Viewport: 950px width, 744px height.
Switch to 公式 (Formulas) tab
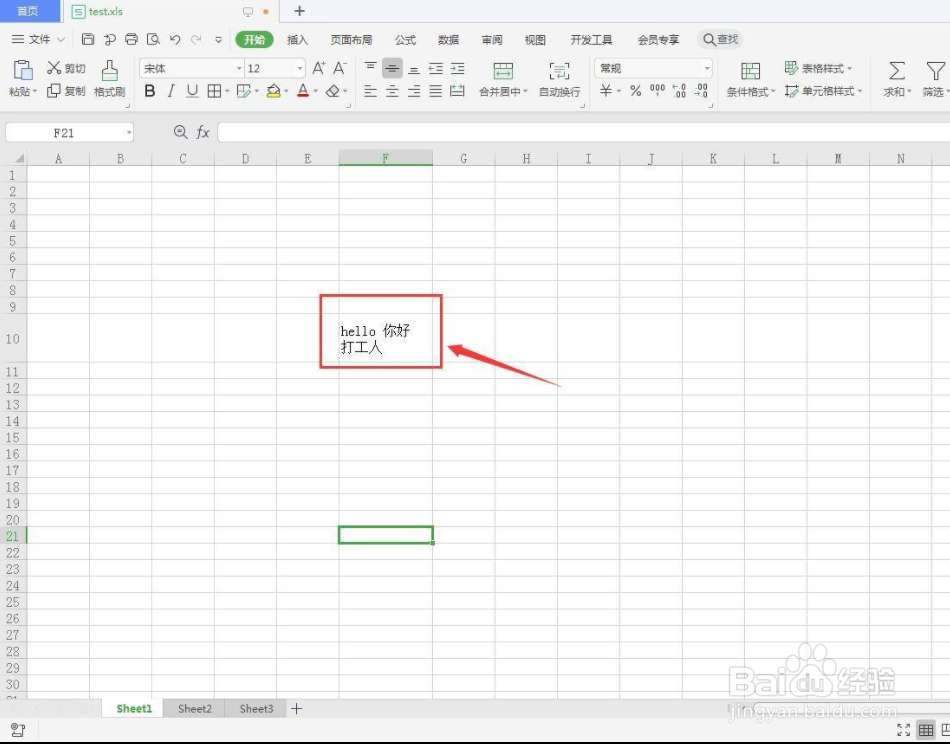pos(405,40)
